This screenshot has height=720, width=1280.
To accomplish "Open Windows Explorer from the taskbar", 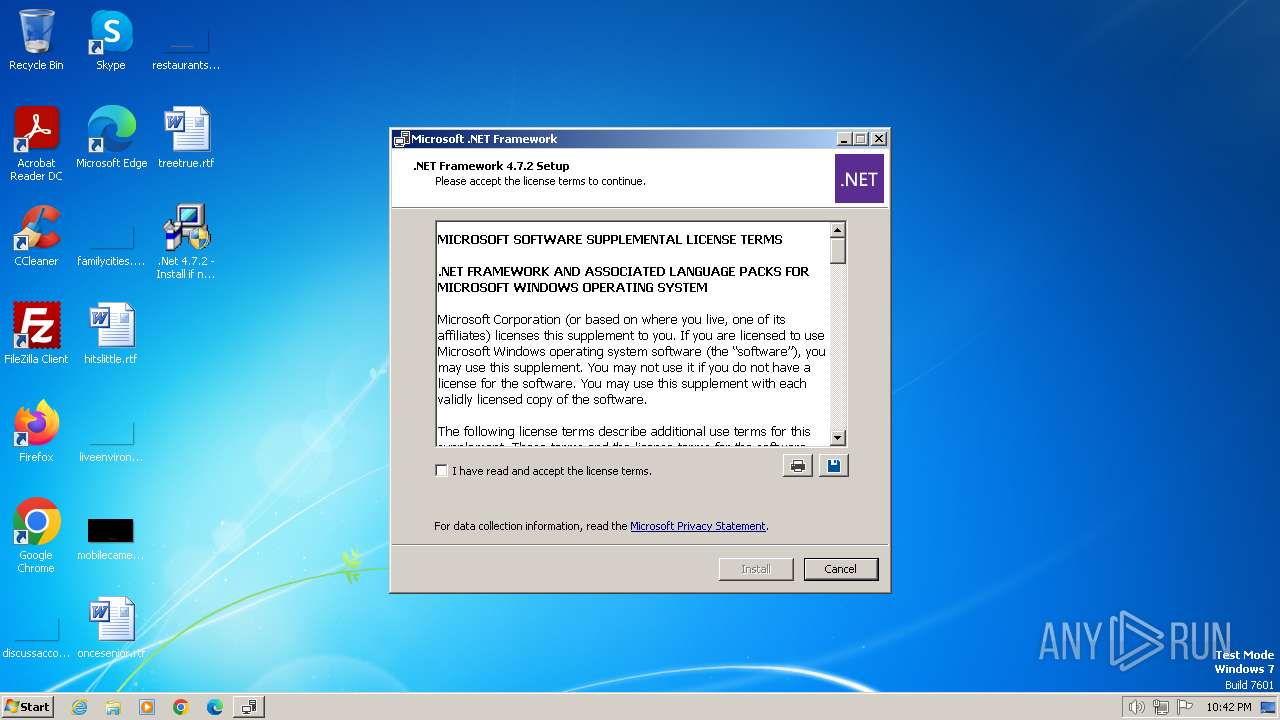I will pos(113,707).
